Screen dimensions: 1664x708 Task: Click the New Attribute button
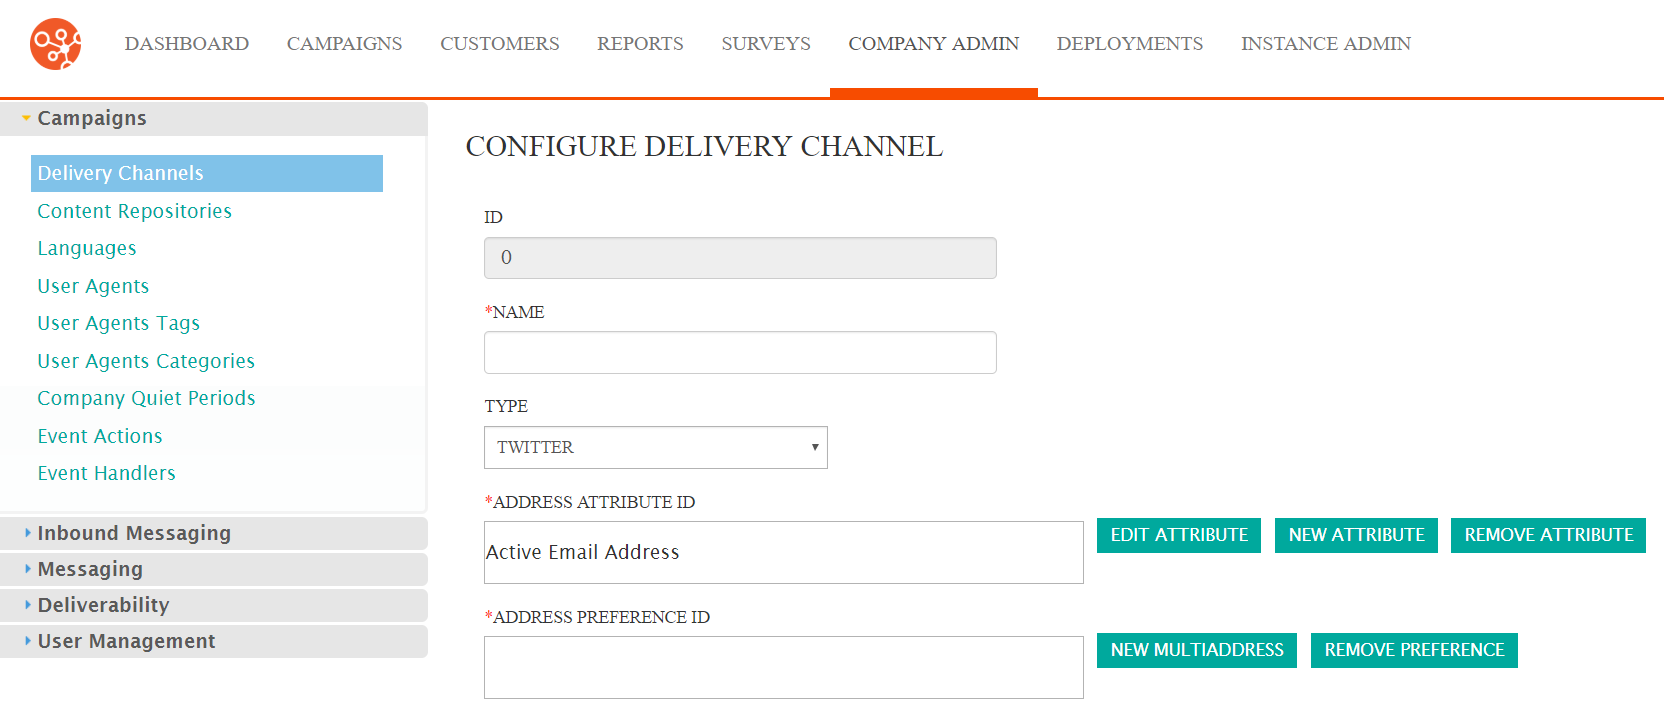[1356, 535]
